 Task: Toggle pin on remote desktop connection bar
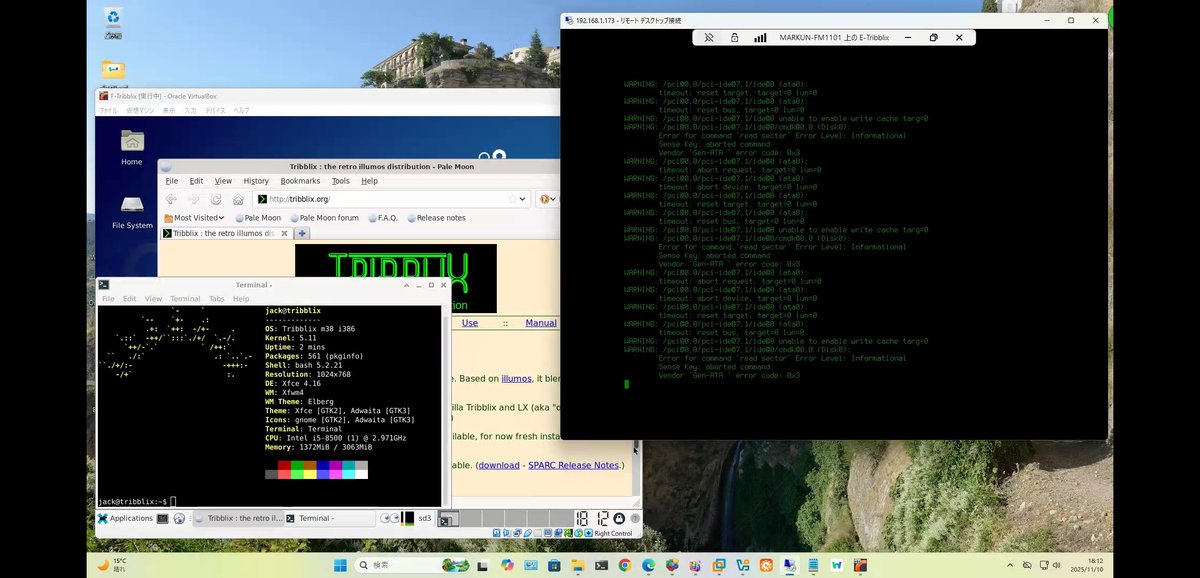pos(709,37)
